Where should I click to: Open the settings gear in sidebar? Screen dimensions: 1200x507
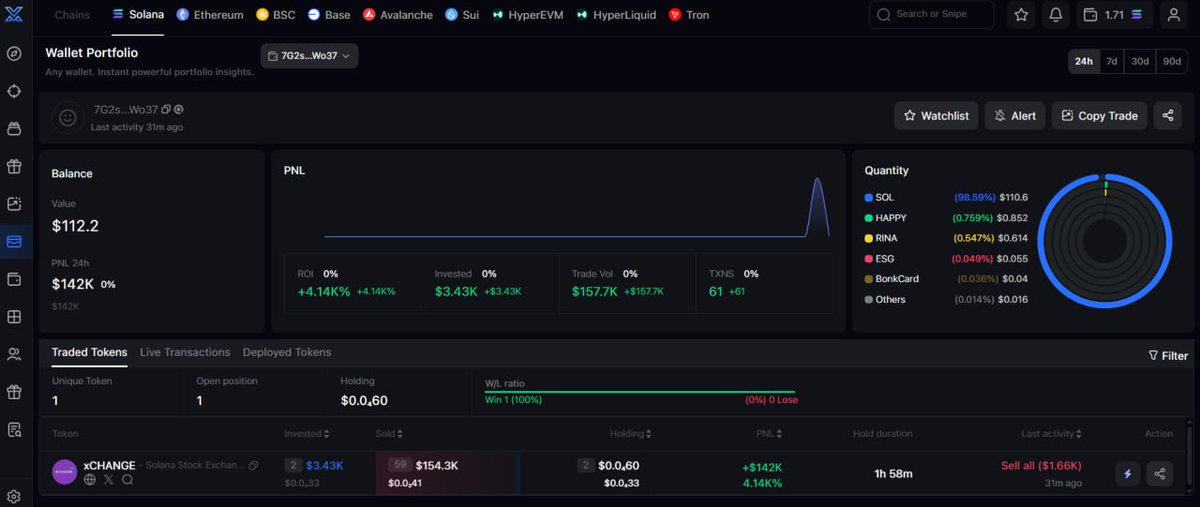pyautogui.click(x=14, y=496)
